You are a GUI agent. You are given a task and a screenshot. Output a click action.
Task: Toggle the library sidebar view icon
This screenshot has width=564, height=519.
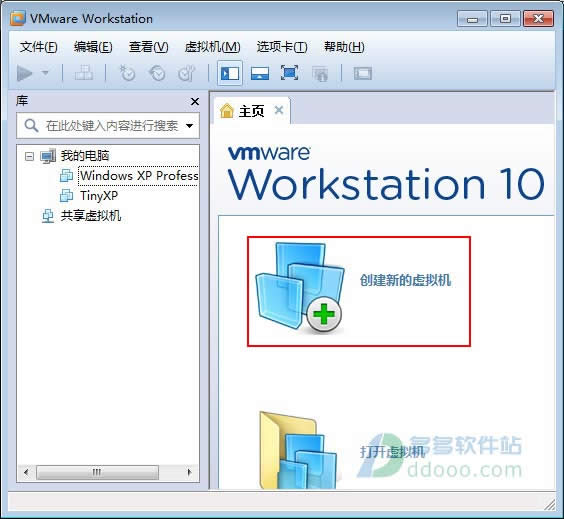[230, 73]
